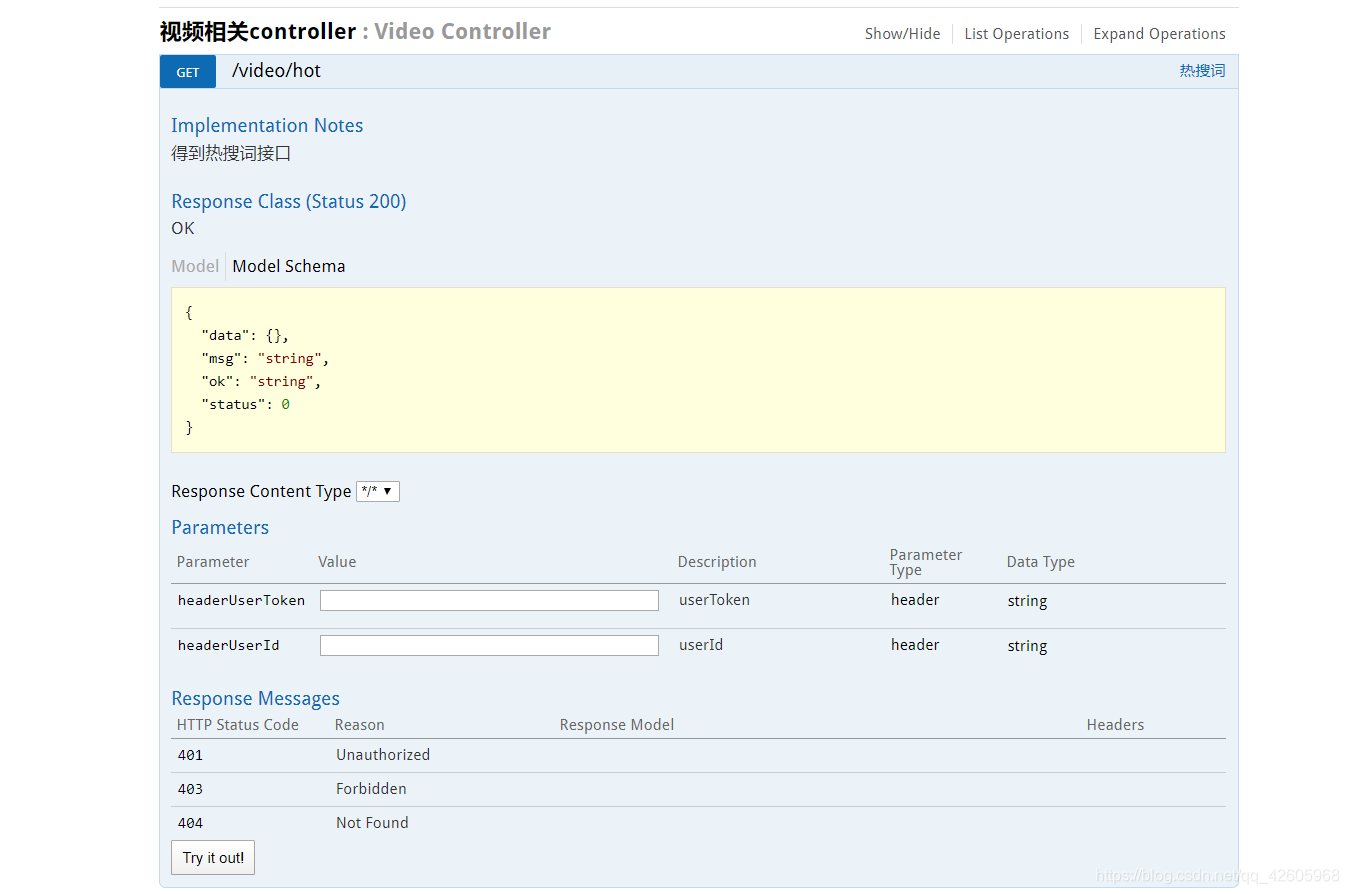Select the 403 status code cell
Viewport: 1349px width, 894px height.
pyautogui.click(x=190, y=789)
